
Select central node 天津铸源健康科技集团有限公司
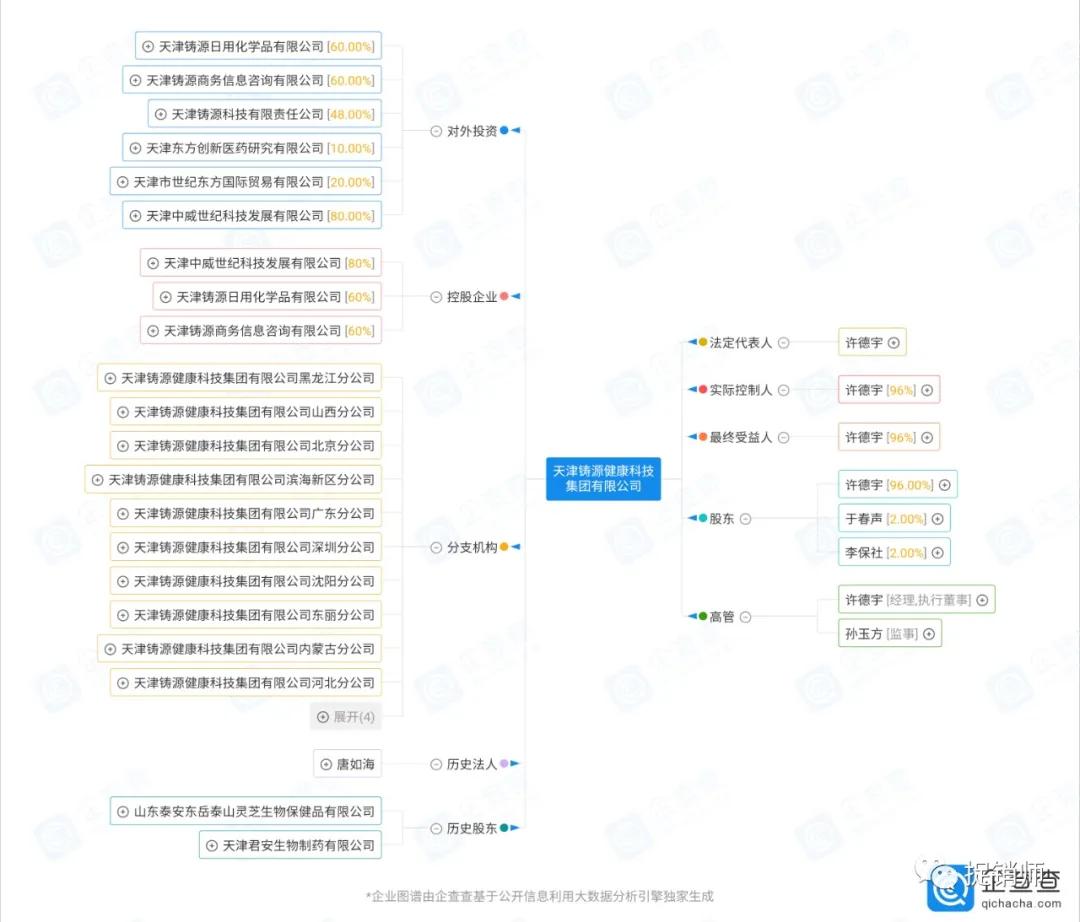[x=603, y=478]
